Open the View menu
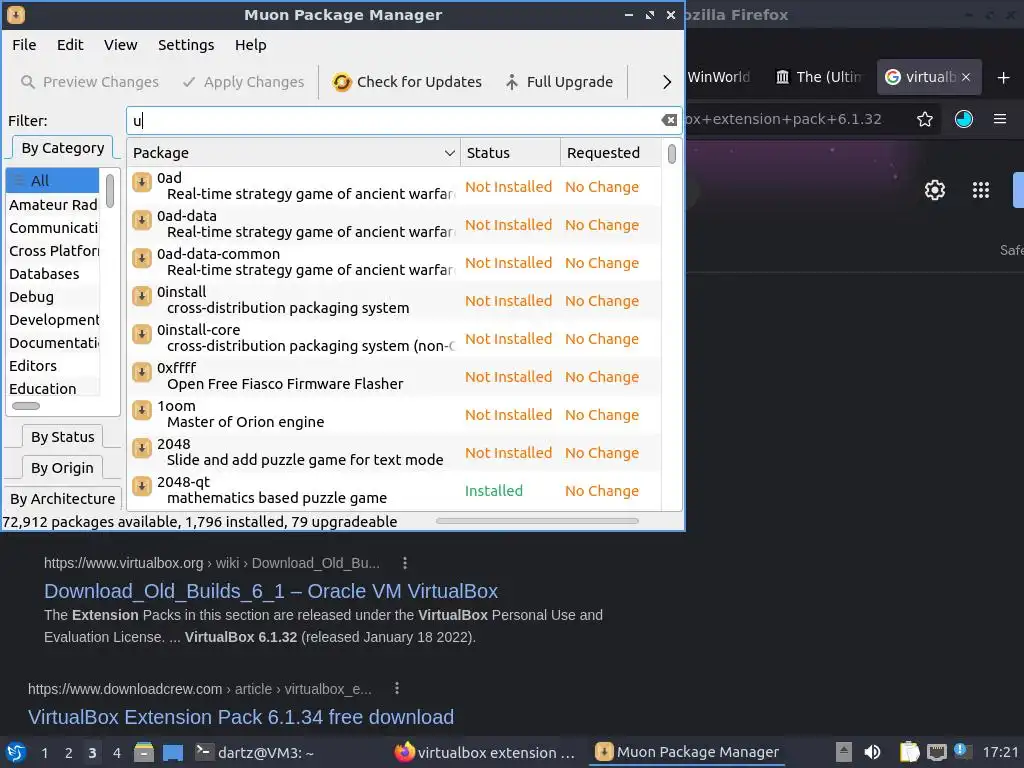 pyautogui.click(x=120, y=45)
